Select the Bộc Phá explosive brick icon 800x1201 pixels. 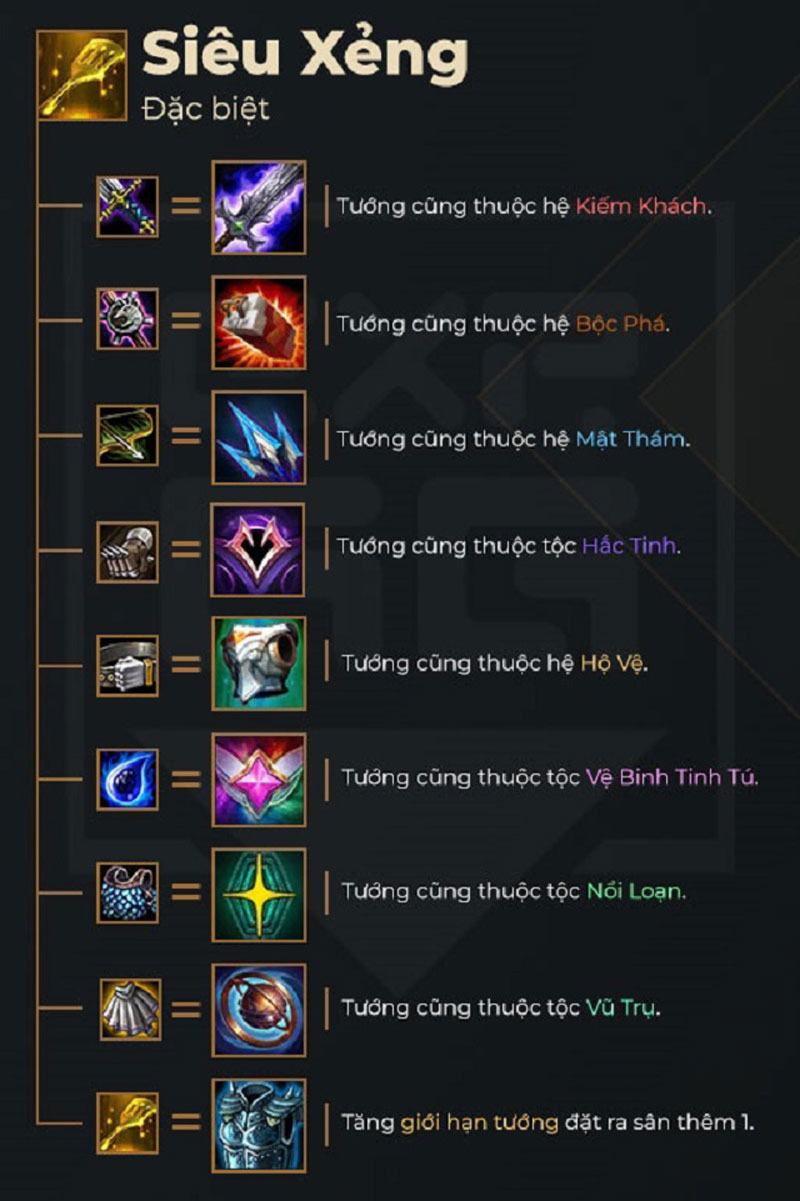pos(258,322)
